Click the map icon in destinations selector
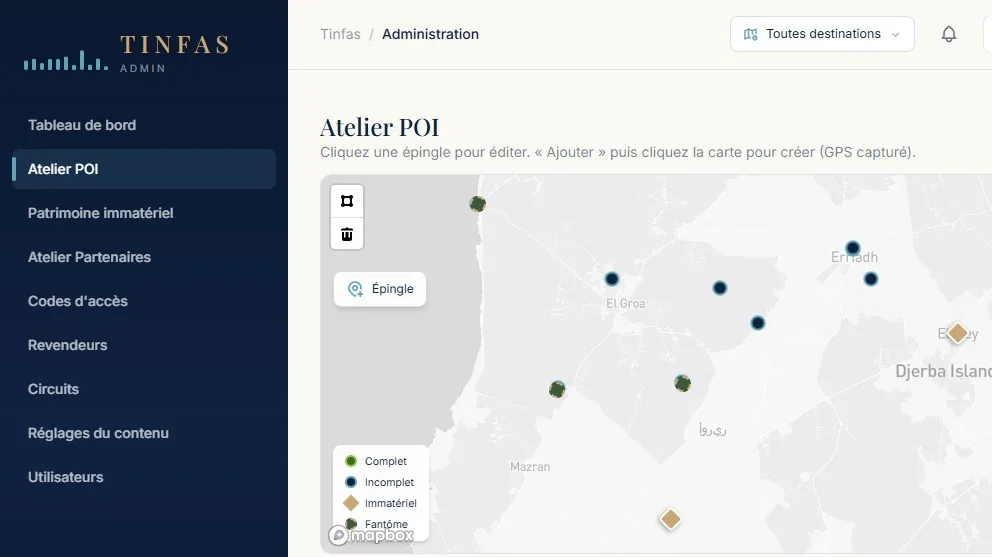 [x=750, y=34]
